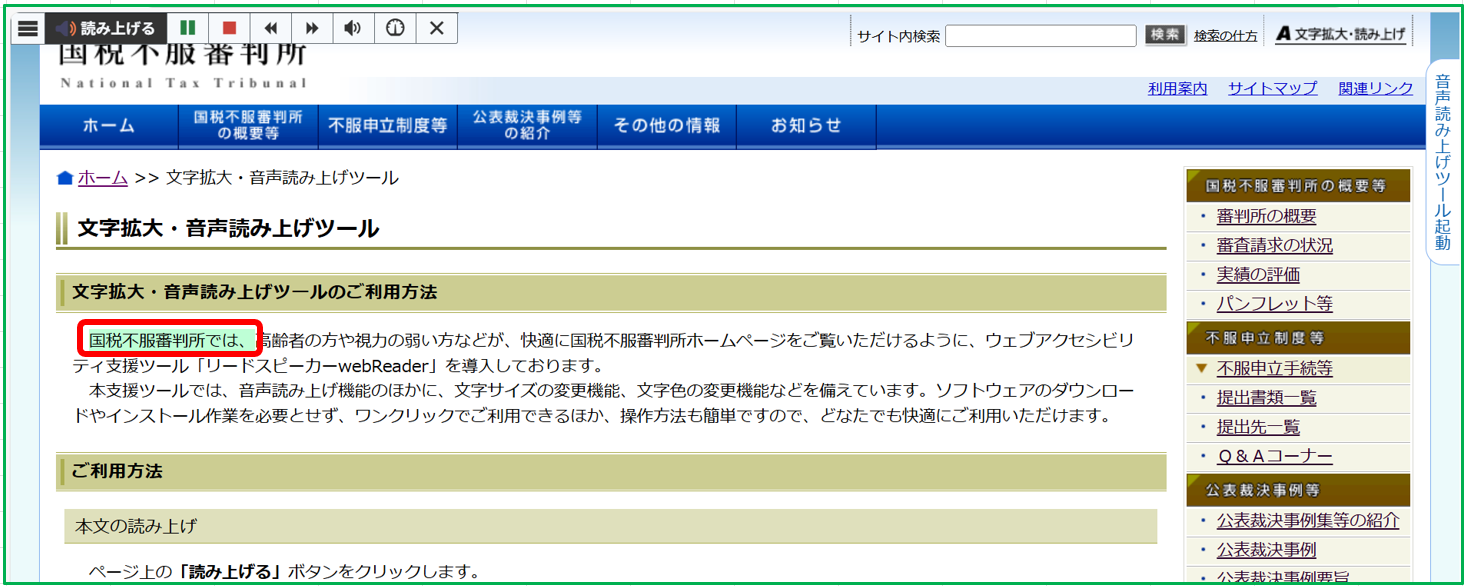This screenshot has width=1464, height=586.
Task: Open the reading speed gauge icon
Action: pyautogui.click(x=395, y=29)
